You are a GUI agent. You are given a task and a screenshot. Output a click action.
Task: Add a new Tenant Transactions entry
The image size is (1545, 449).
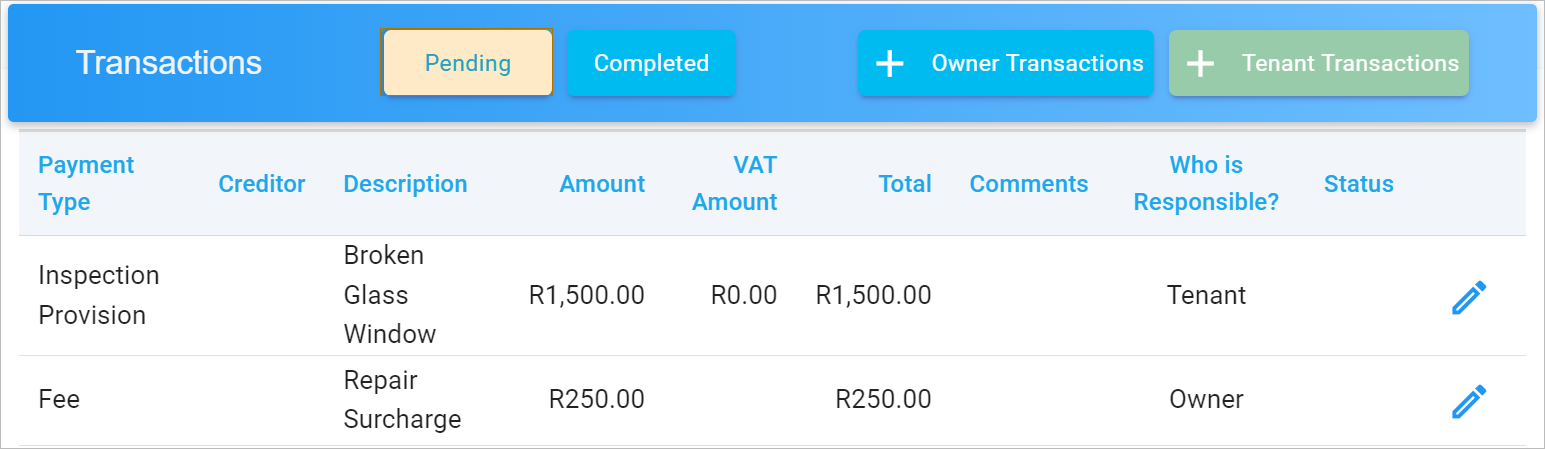coord(1318,63)
